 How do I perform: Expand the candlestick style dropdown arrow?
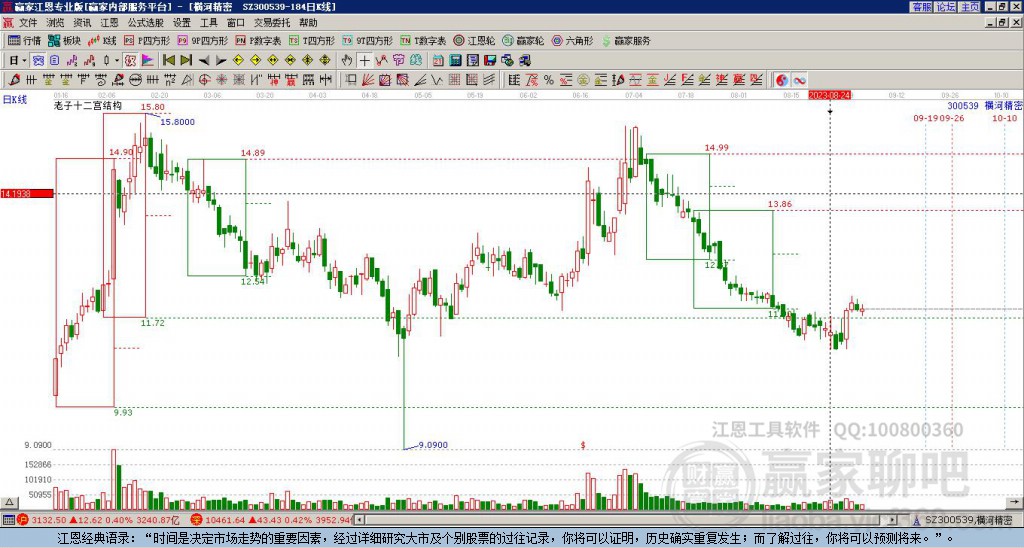(117, 61)
